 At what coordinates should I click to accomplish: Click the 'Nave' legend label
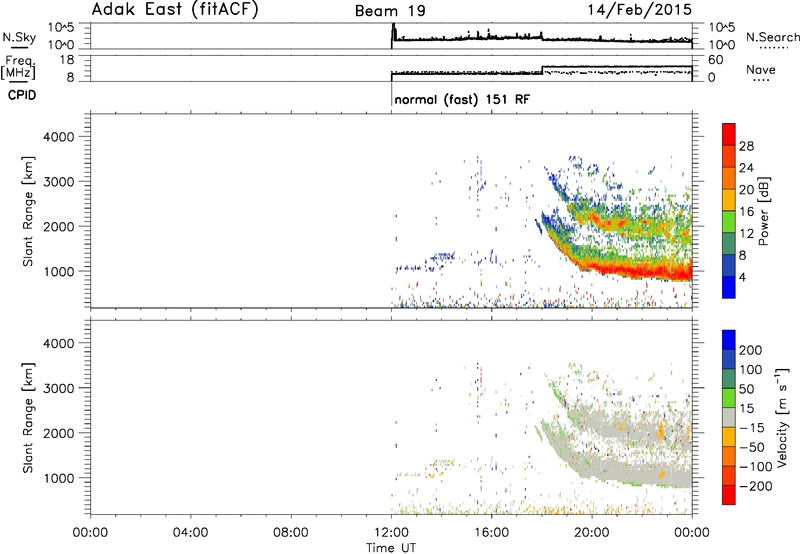(761, 69)
